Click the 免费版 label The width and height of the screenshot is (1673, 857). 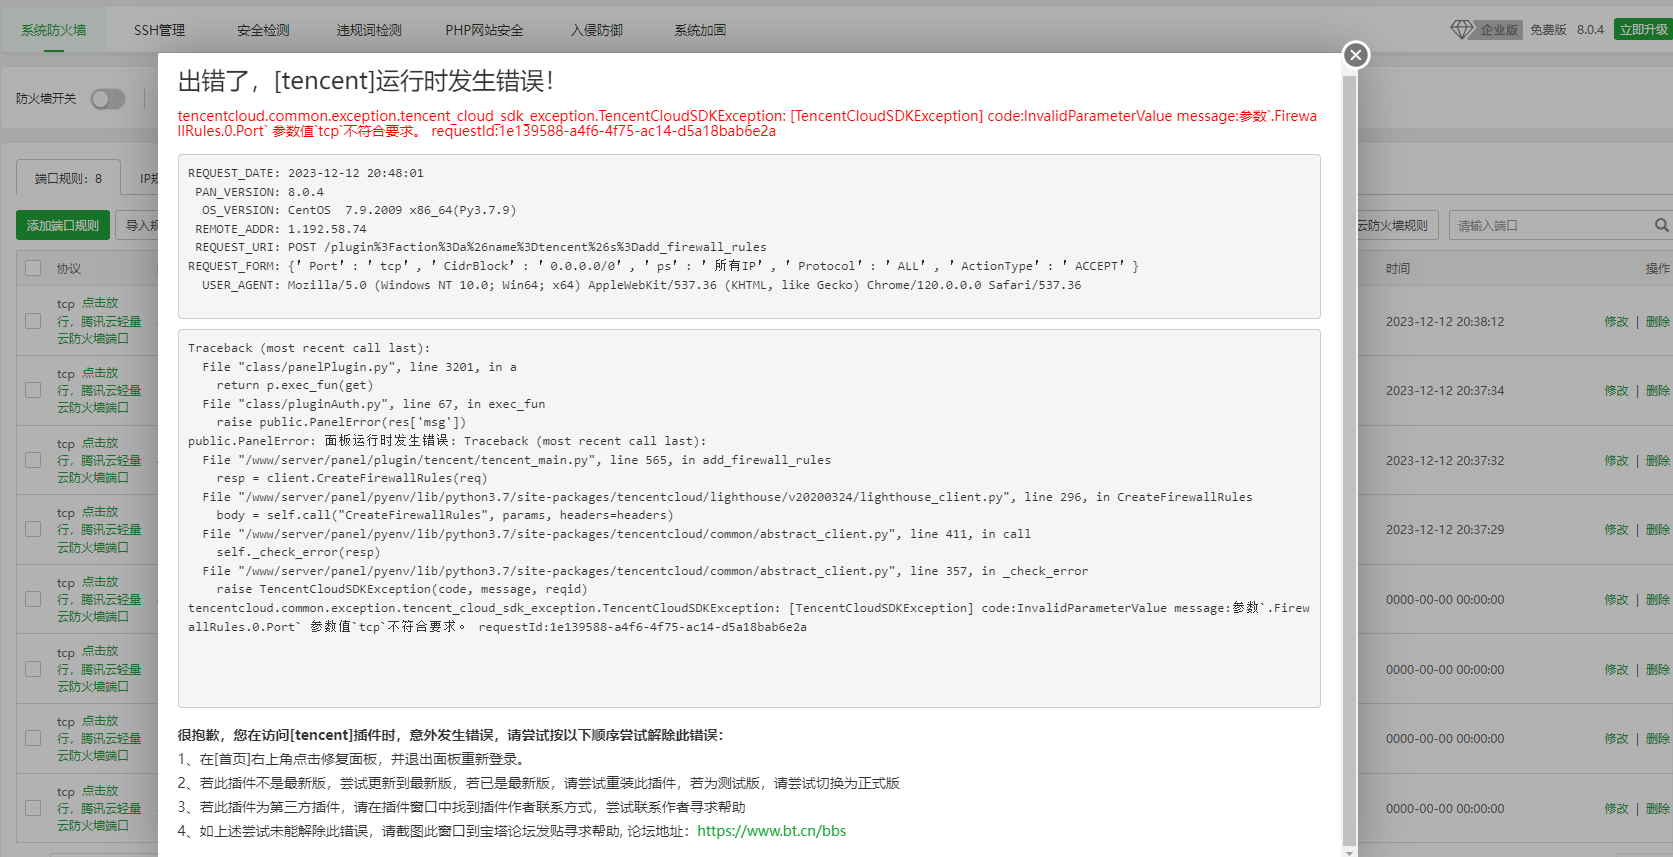pos(1548,30)
